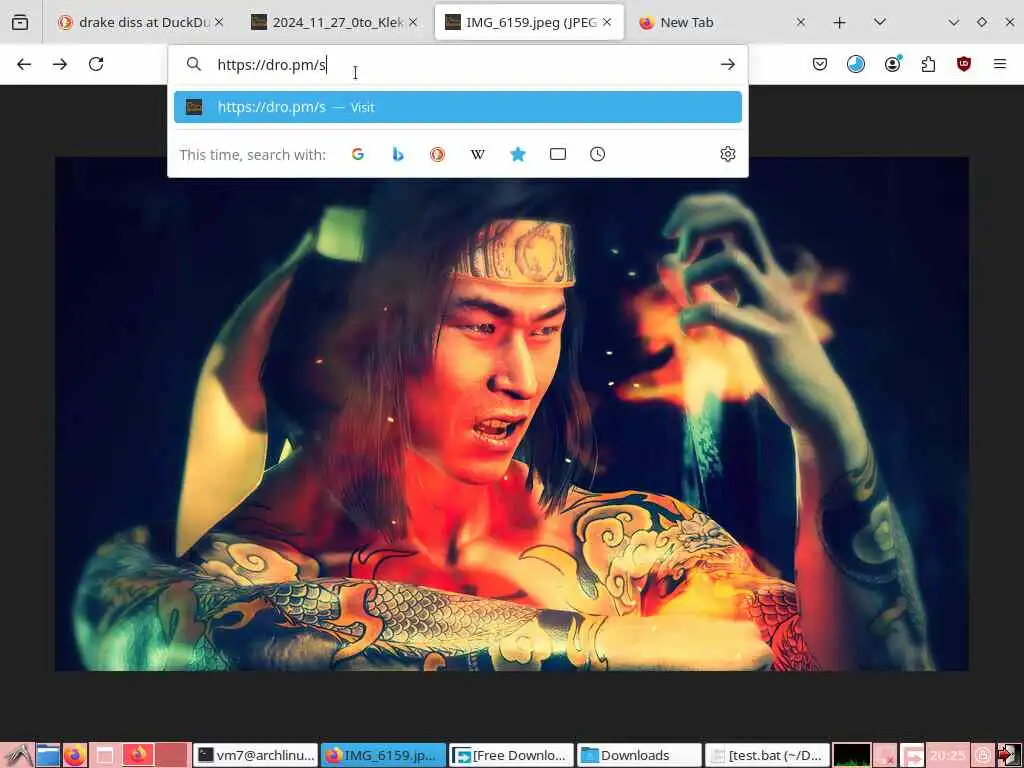
Task: Launch Firefox from the taskbar launcher
Action: (74, 756)
